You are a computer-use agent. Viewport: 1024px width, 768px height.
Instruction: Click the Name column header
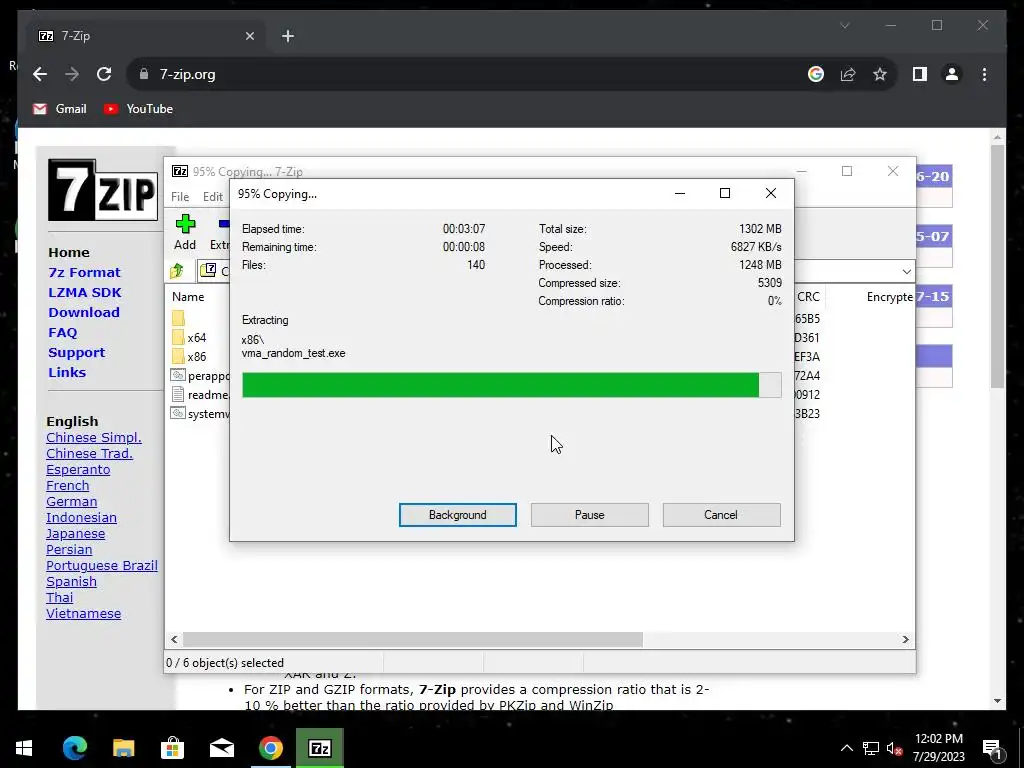tap(188, 296)
